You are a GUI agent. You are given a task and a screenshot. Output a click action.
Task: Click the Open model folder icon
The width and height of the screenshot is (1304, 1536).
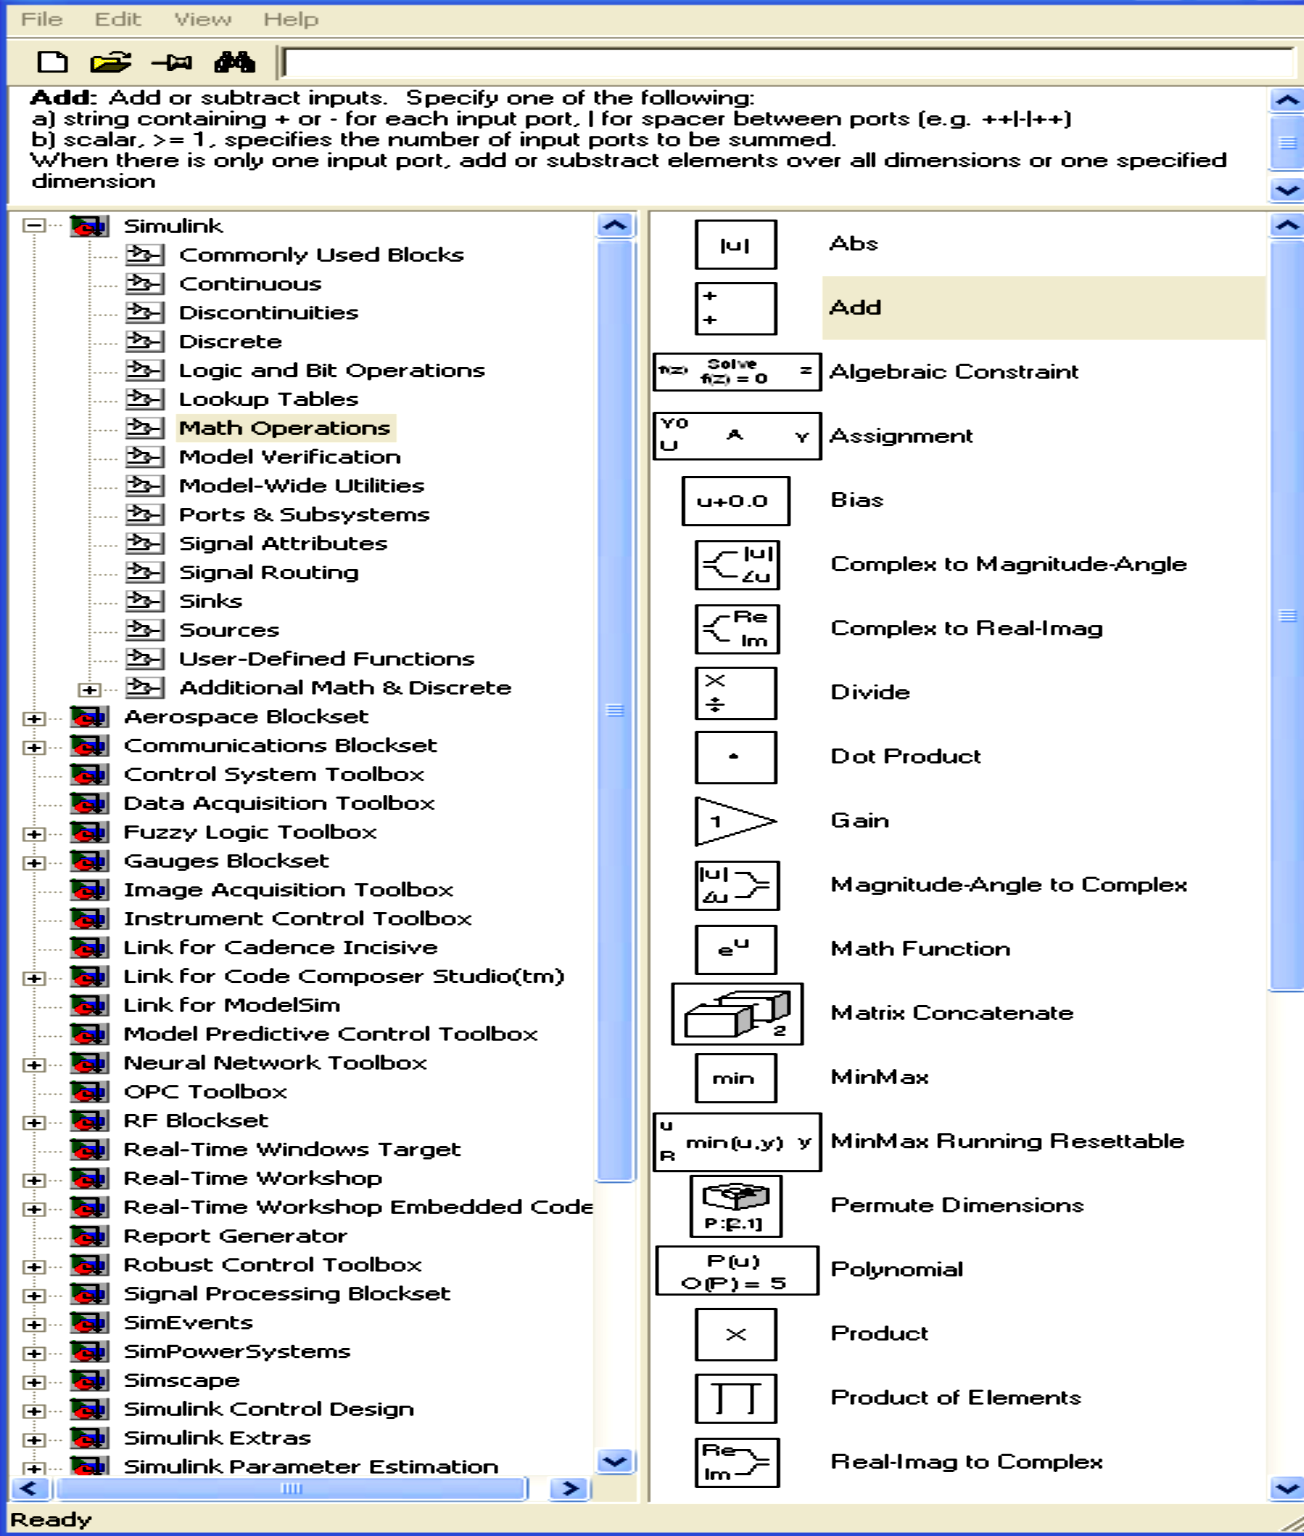tap(110, 63)
